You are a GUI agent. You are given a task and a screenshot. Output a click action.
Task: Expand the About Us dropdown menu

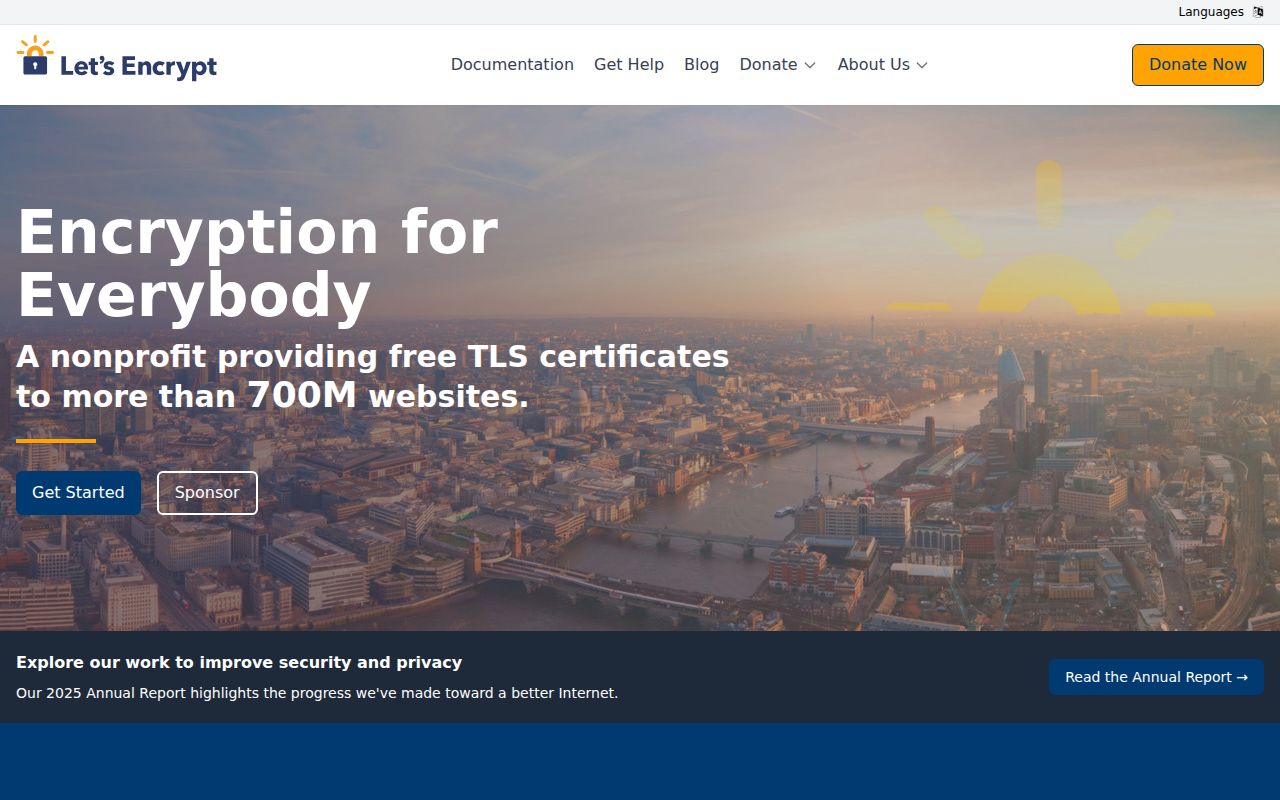(x=881, y=64)
